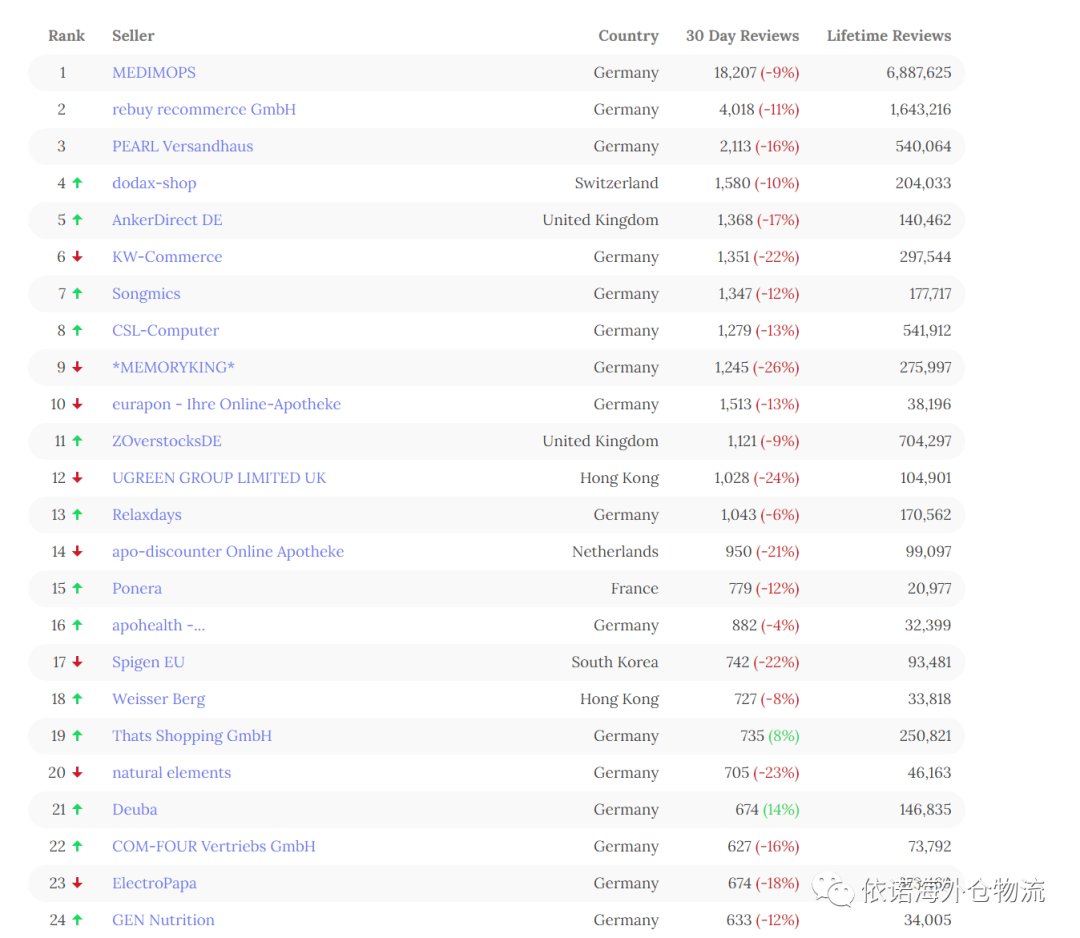Viewport: 1080px width, 938px height.
Task: Click red down arrow beside rank 6
Action: click(77, 257)
